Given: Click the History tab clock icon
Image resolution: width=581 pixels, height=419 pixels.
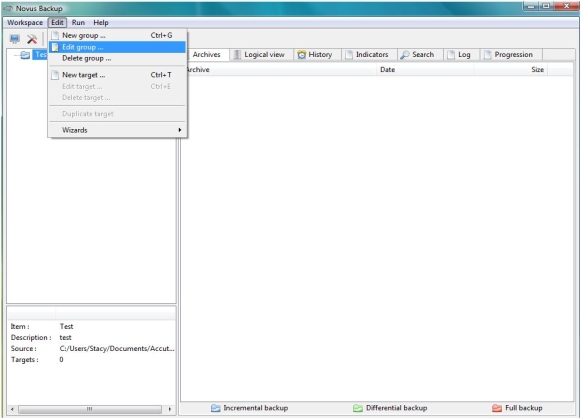Looking at the screenshot, I should coord(302,55).
